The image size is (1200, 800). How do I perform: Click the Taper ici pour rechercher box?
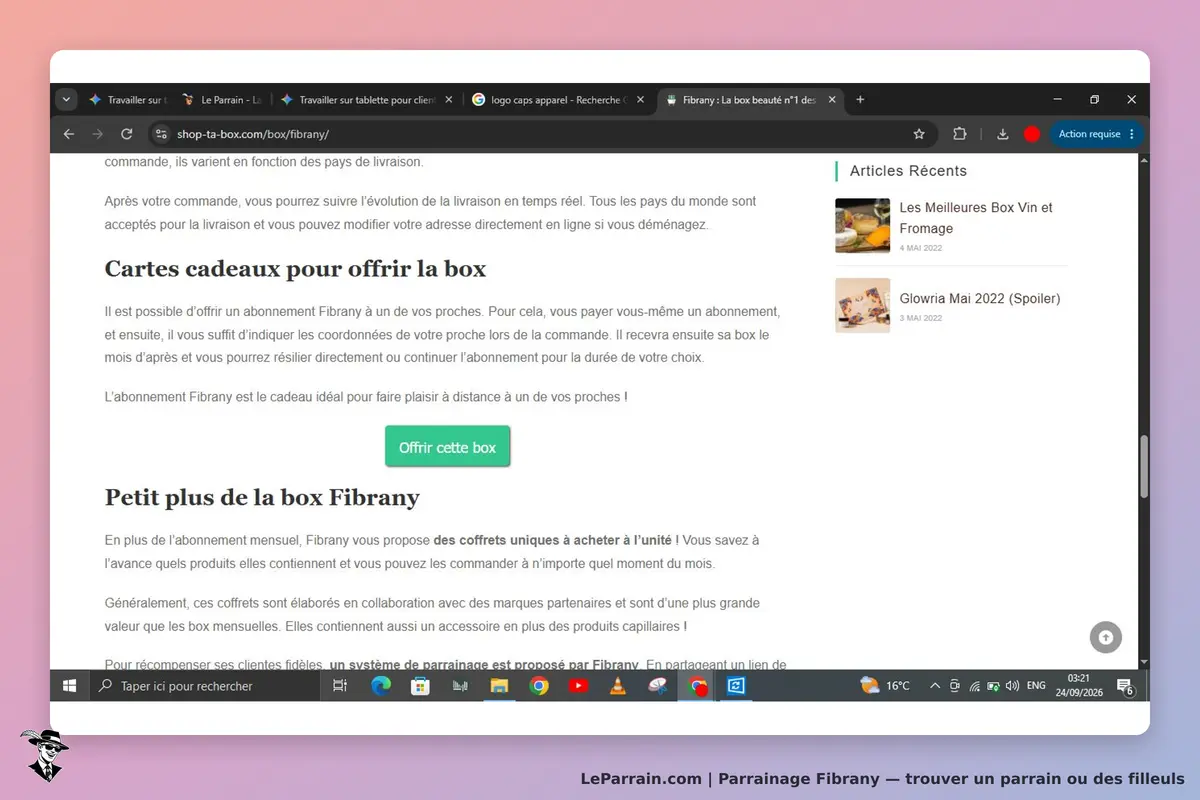(205, 686)
